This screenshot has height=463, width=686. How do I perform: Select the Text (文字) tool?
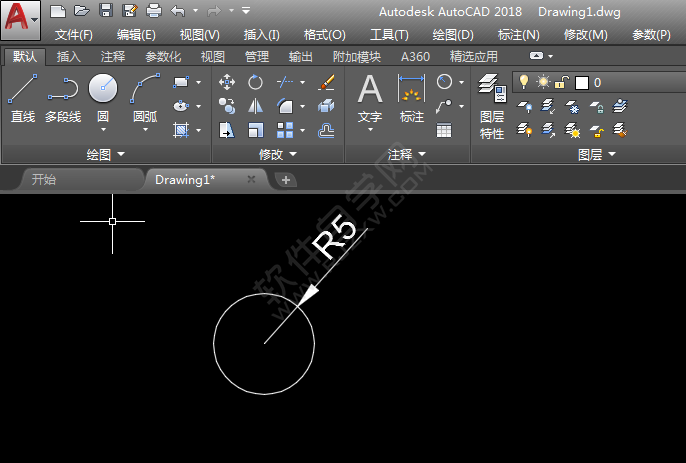click(370, 99)
